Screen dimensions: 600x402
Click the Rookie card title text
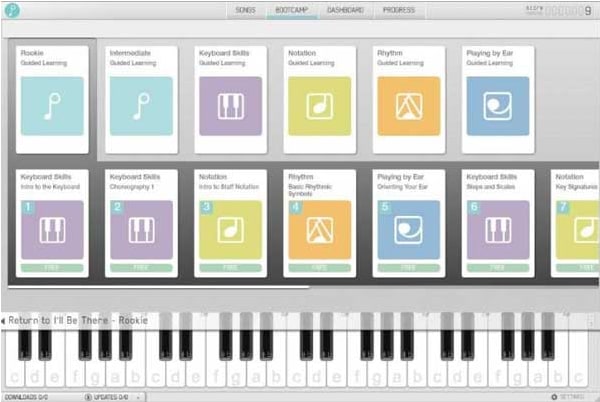point(32,53)
